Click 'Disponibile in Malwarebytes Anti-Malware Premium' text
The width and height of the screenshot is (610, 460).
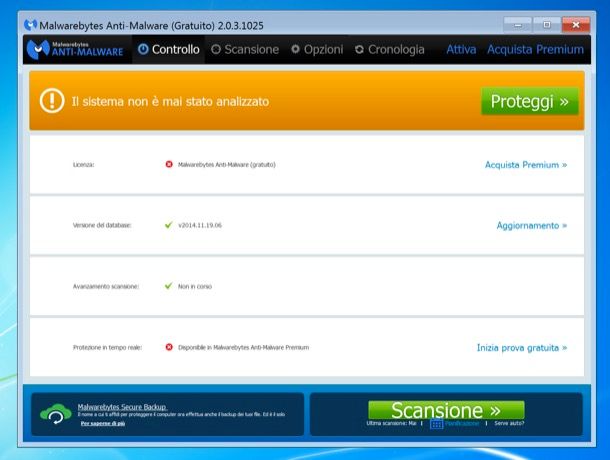pos(244,347)
